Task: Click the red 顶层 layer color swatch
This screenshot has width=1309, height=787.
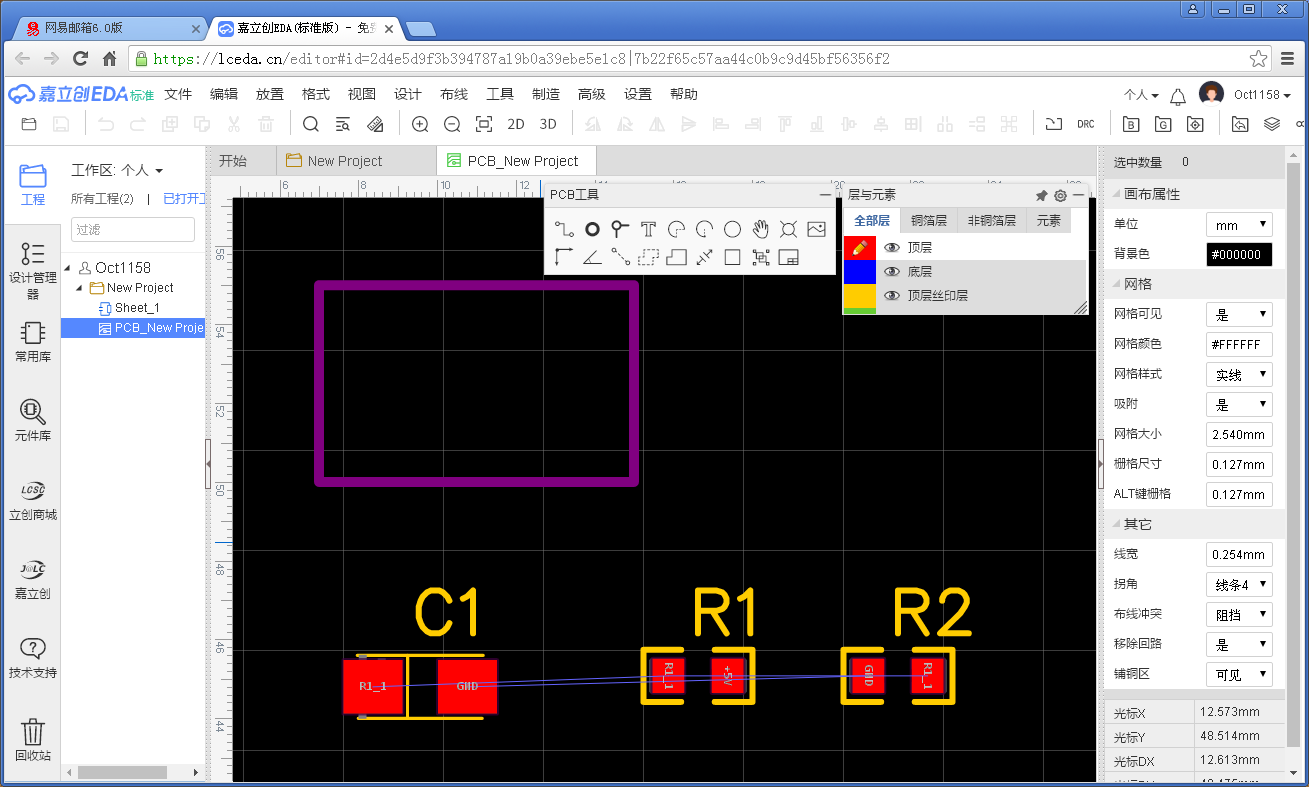Action: click(x=860, y=247)
